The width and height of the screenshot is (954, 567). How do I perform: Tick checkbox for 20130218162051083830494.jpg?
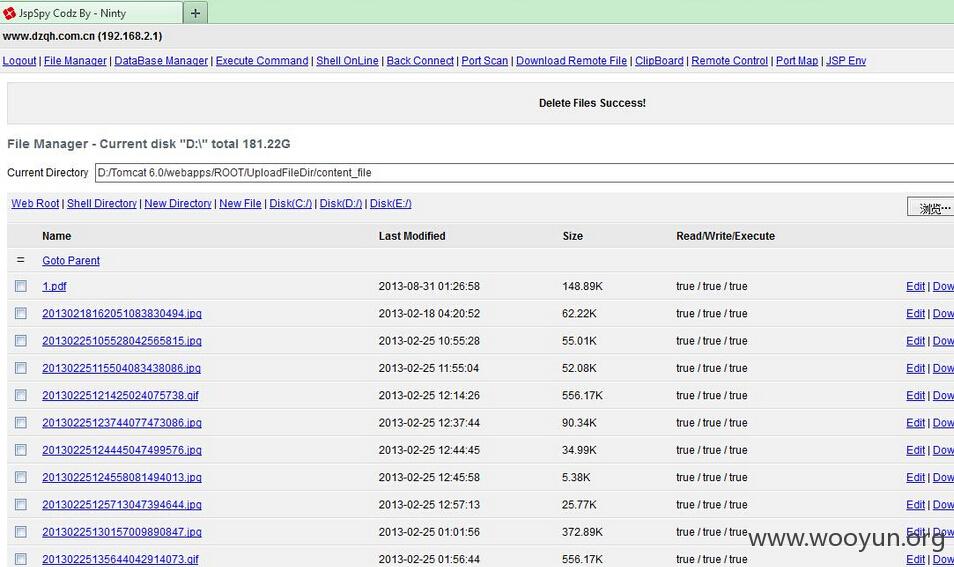[21, 313]
